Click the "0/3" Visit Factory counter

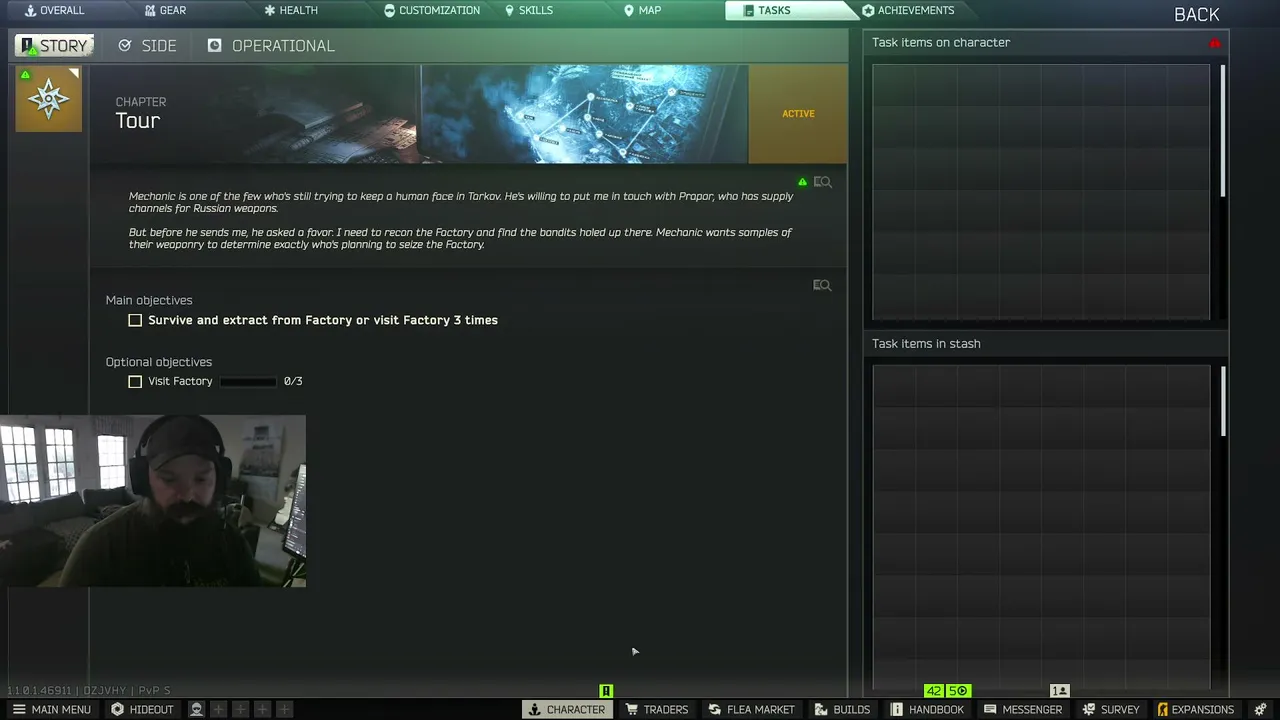(x=293, y=381)
